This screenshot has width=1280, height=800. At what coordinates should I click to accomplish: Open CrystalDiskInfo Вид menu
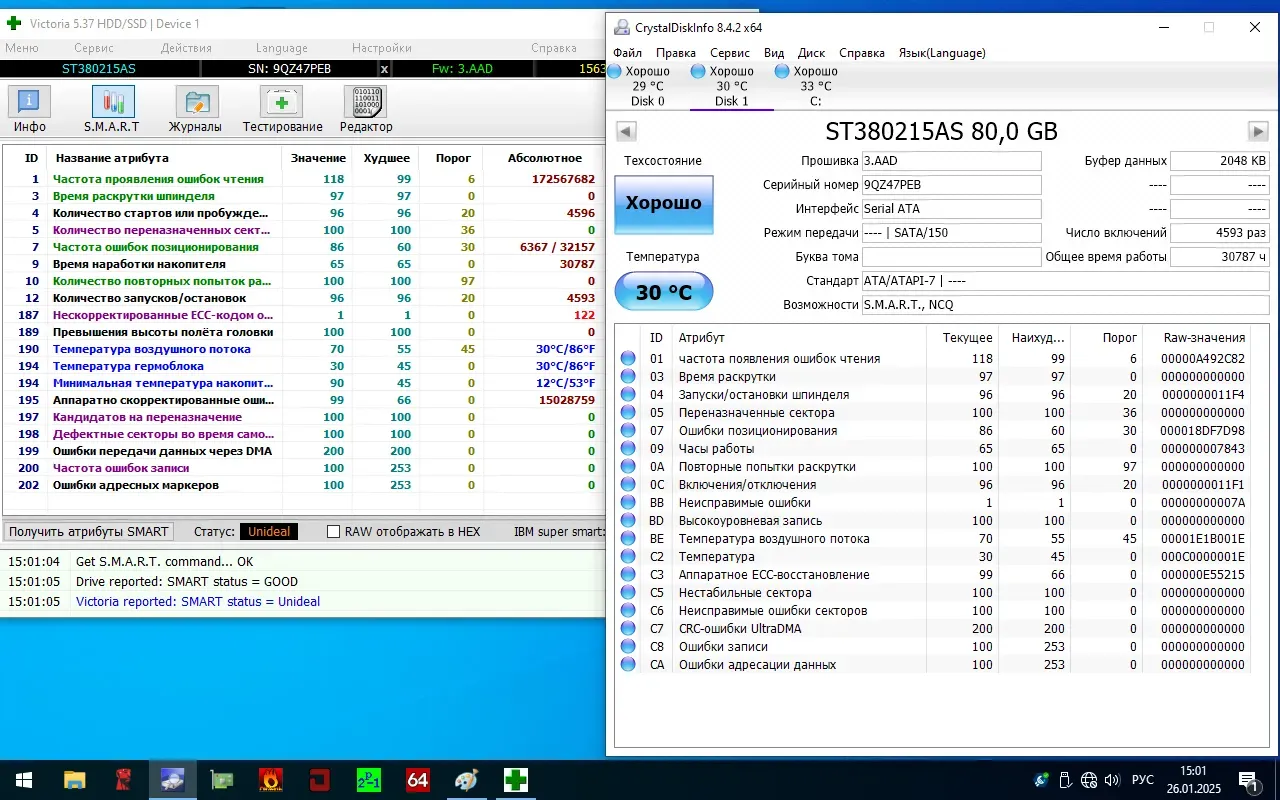tap(774, 53)
